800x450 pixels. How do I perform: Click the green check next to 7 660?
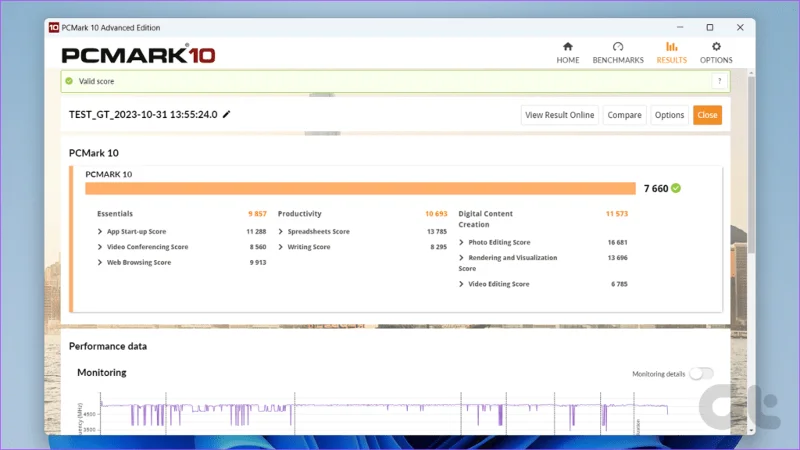[x=676, y=188]
